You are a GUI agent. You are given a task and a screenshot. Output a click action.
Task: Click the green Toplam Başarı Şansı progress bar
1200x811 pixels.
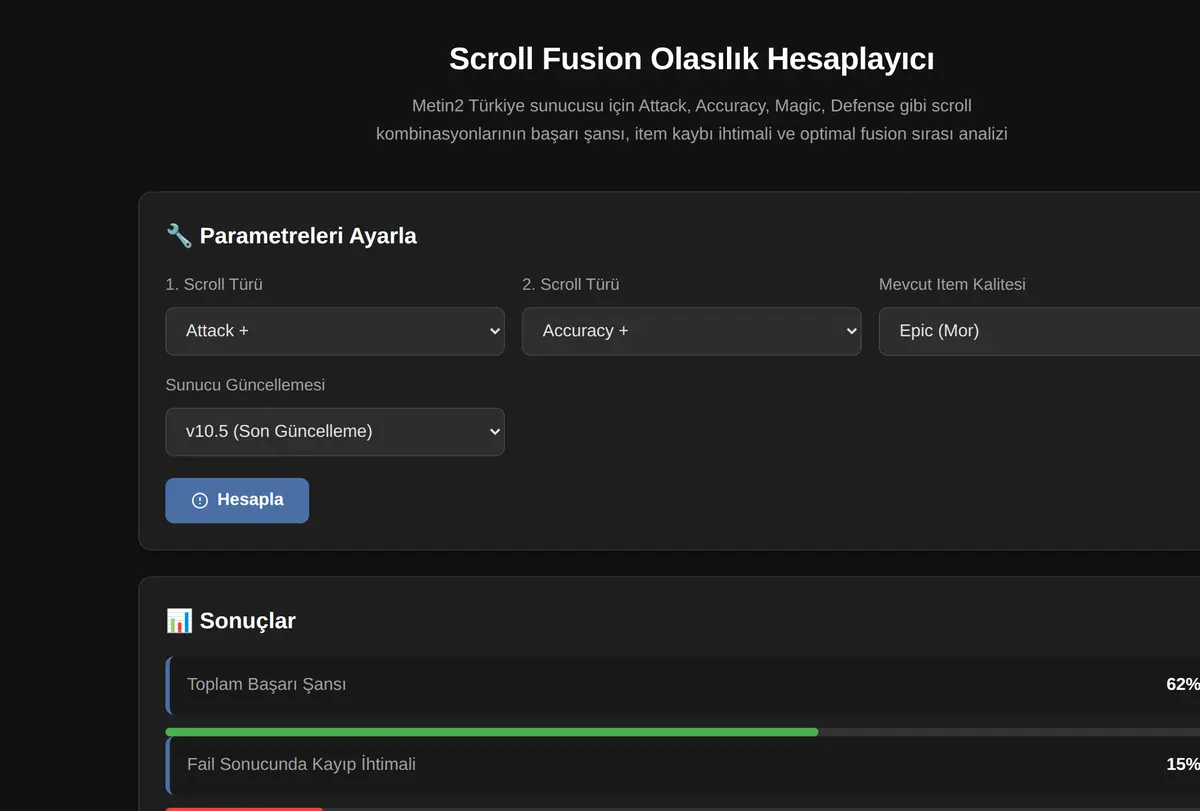click(491, 732)
